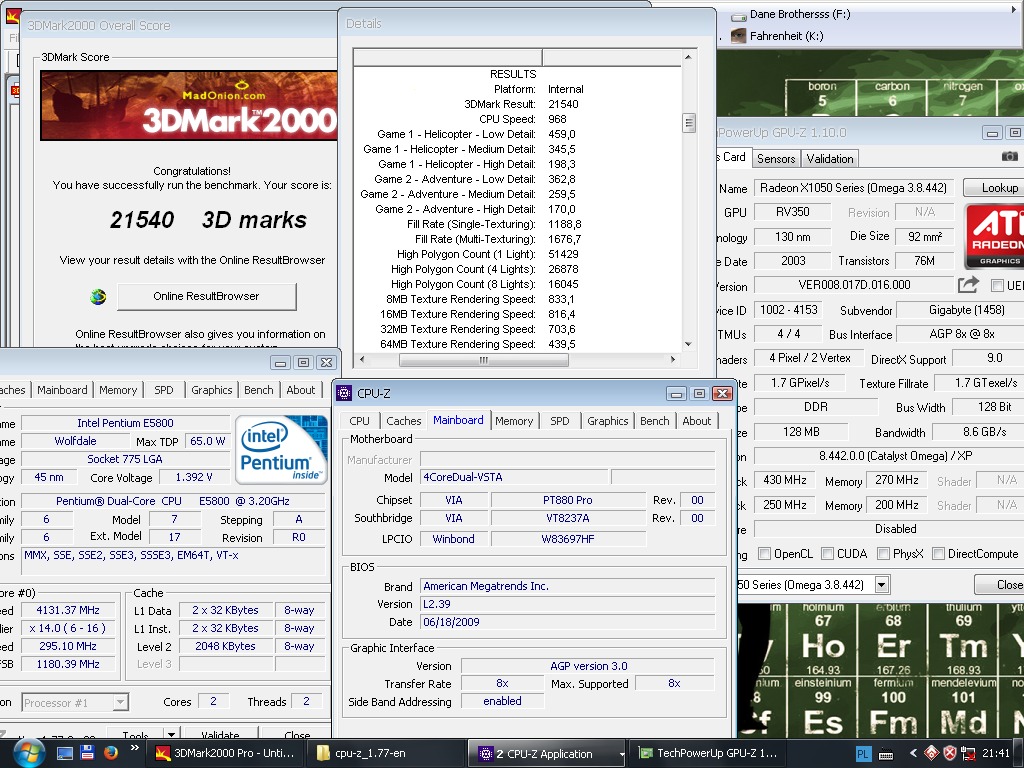The width and height of the screenshot is (1024, 768).
Task: Switch to CPU-Z Application taskbar group
Action: click(547, 753)
